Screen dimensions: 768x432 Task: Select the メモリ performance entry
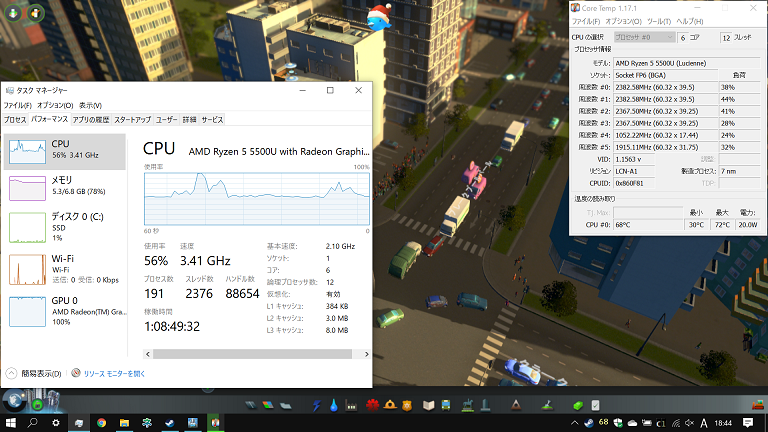65,188
